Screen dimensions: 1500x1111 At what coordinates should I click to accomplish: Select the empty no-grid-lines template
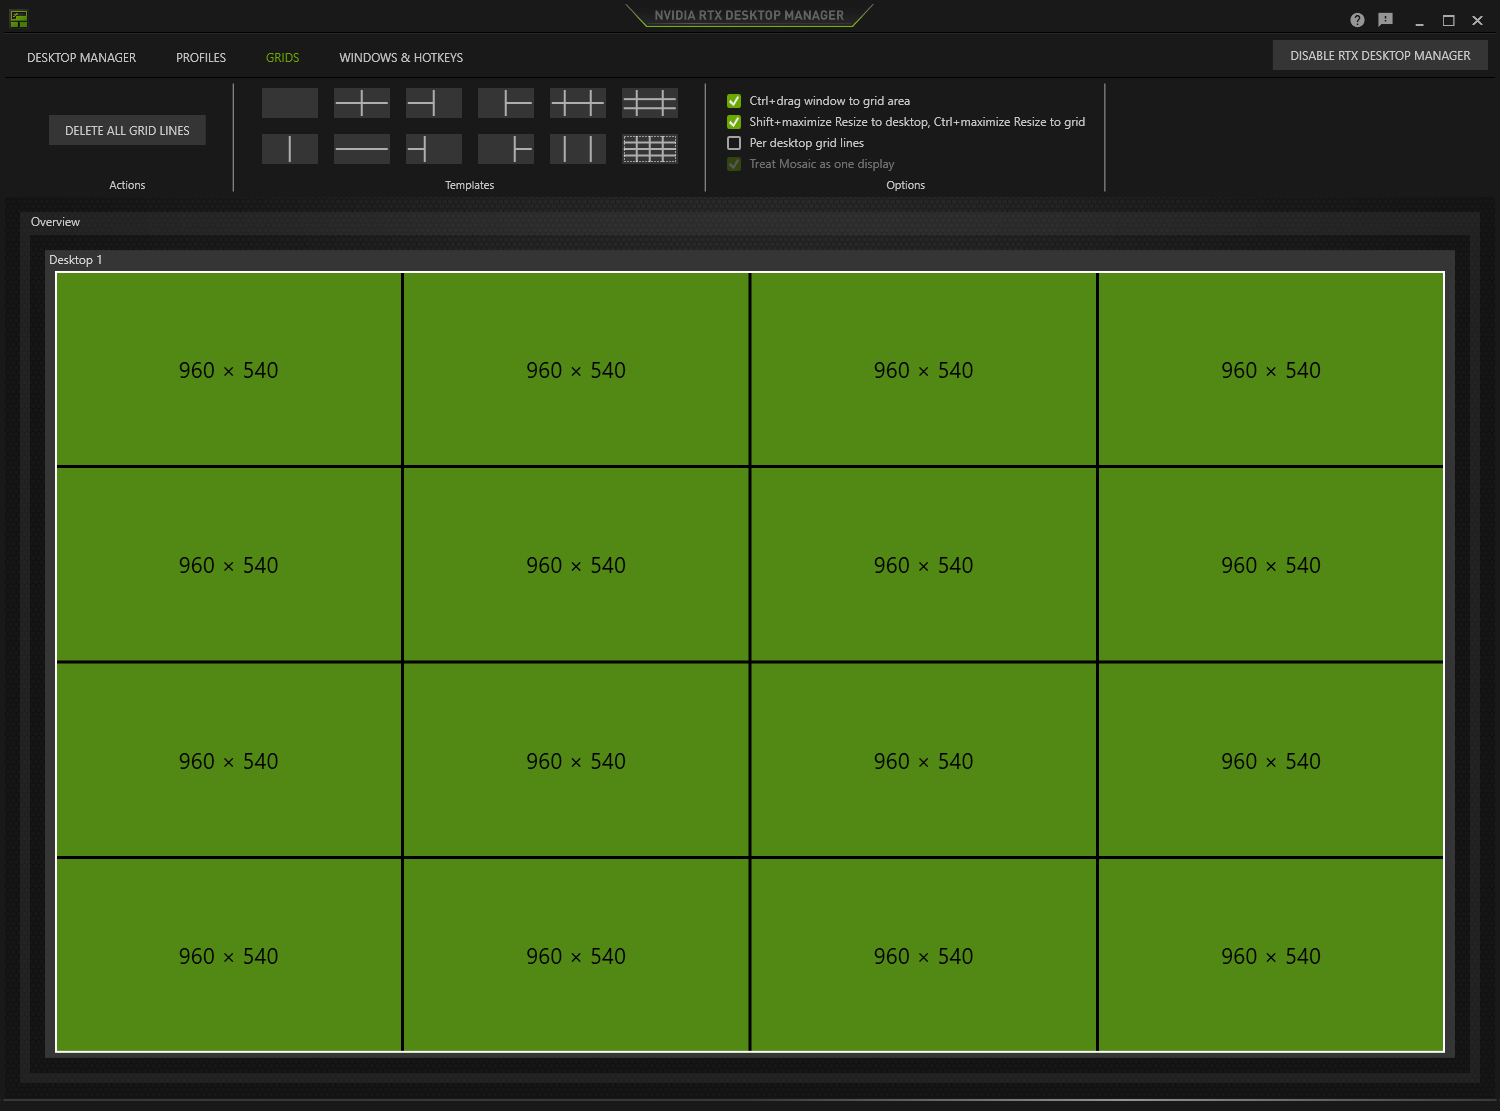tap(290, 103)
